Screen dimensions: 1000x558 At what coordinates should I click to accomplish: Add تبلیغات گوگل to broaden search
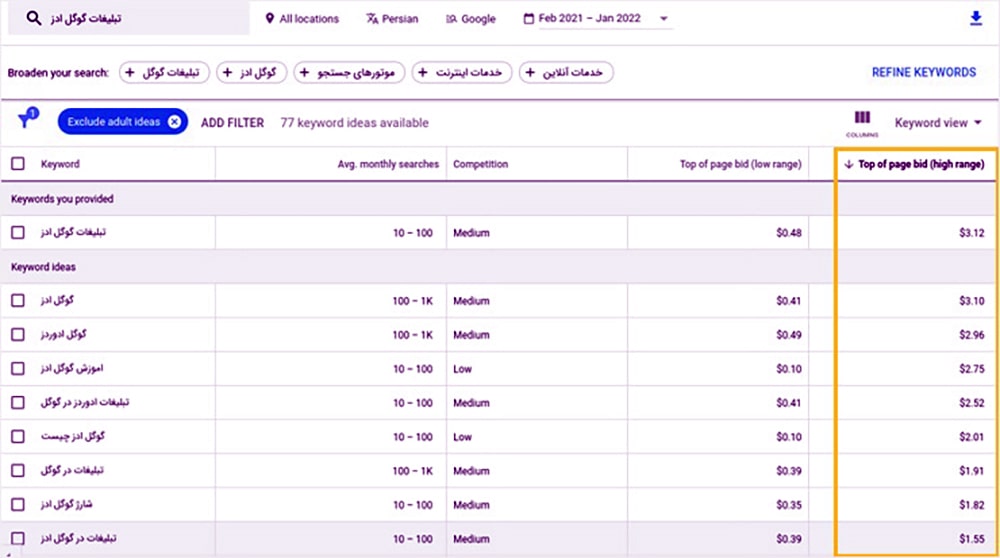click(164, 72)
